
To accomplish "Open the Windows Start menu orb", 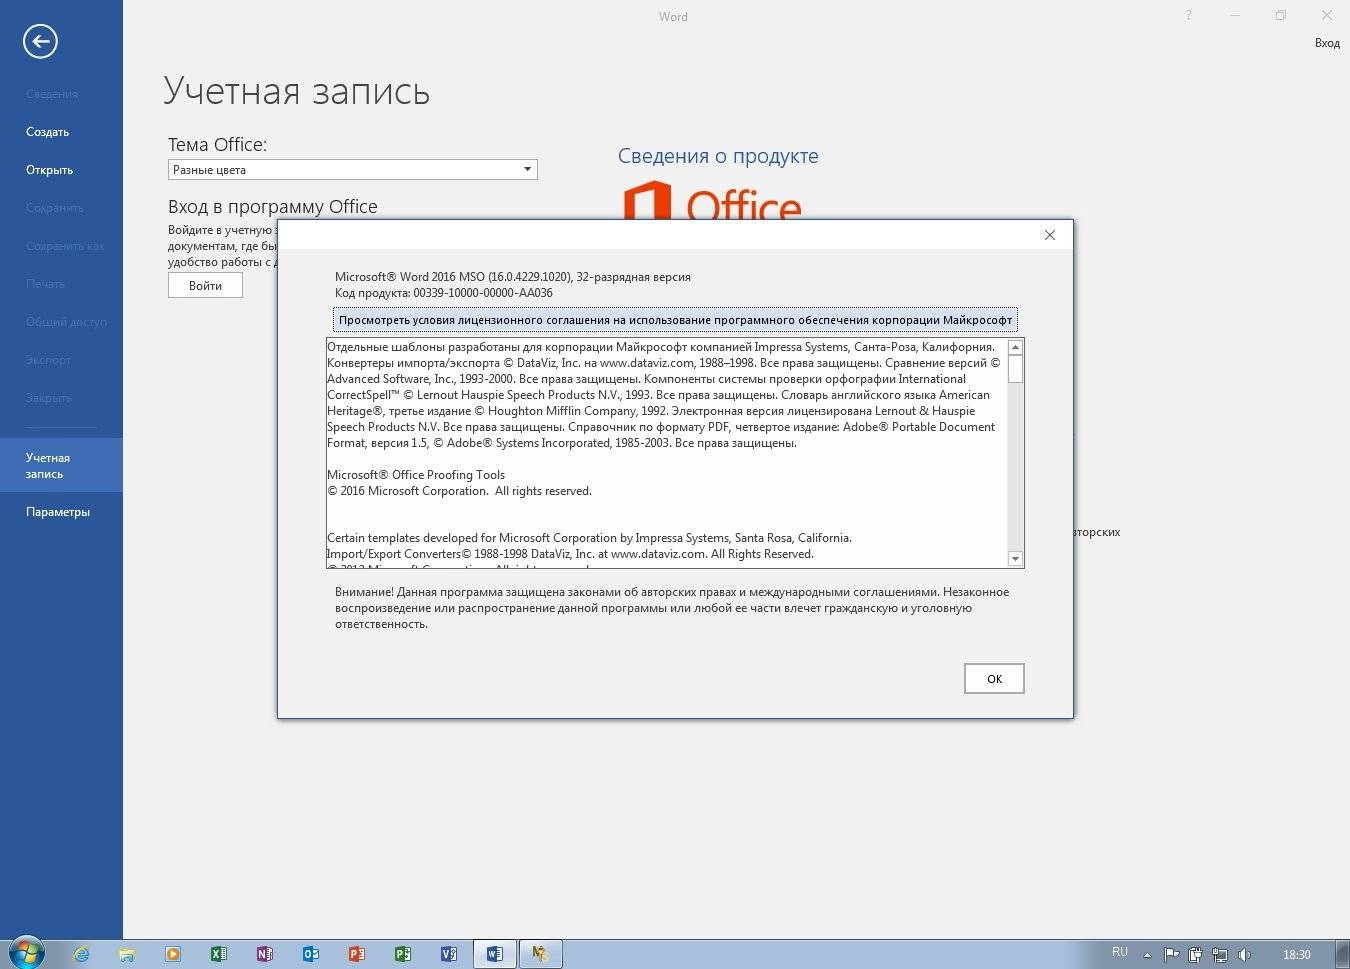I will click(25, 953).
